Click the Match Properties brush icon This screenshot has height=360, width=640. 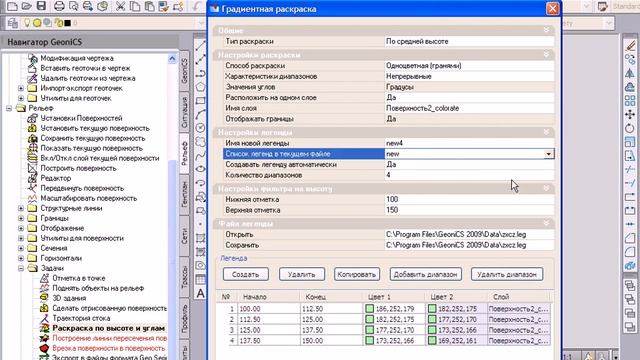coord(164,6)
